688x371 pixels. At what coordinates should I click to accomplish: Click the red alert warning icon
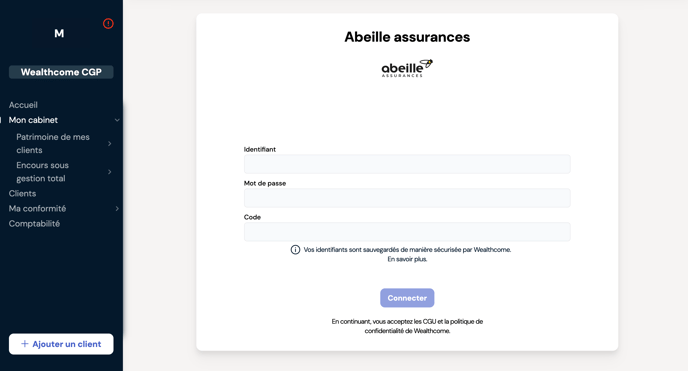108,24
